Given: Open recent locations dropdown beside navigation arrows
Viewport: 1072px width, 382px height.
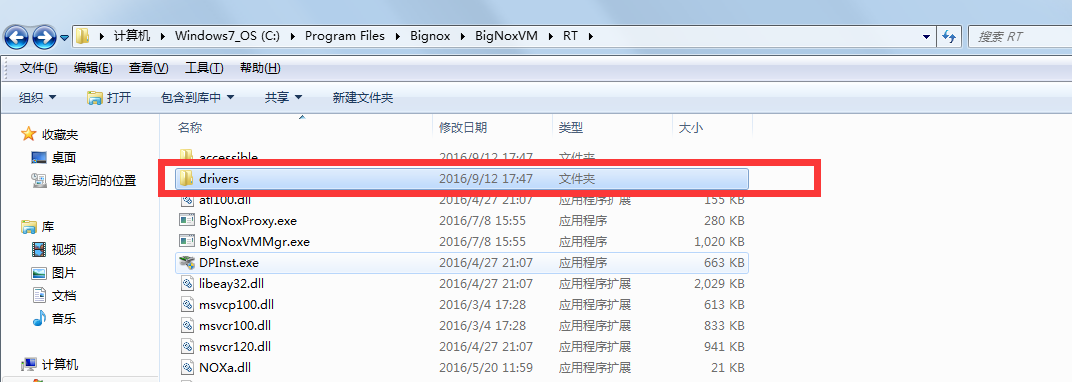Looking at the screenshot, I should pos(64,37).
